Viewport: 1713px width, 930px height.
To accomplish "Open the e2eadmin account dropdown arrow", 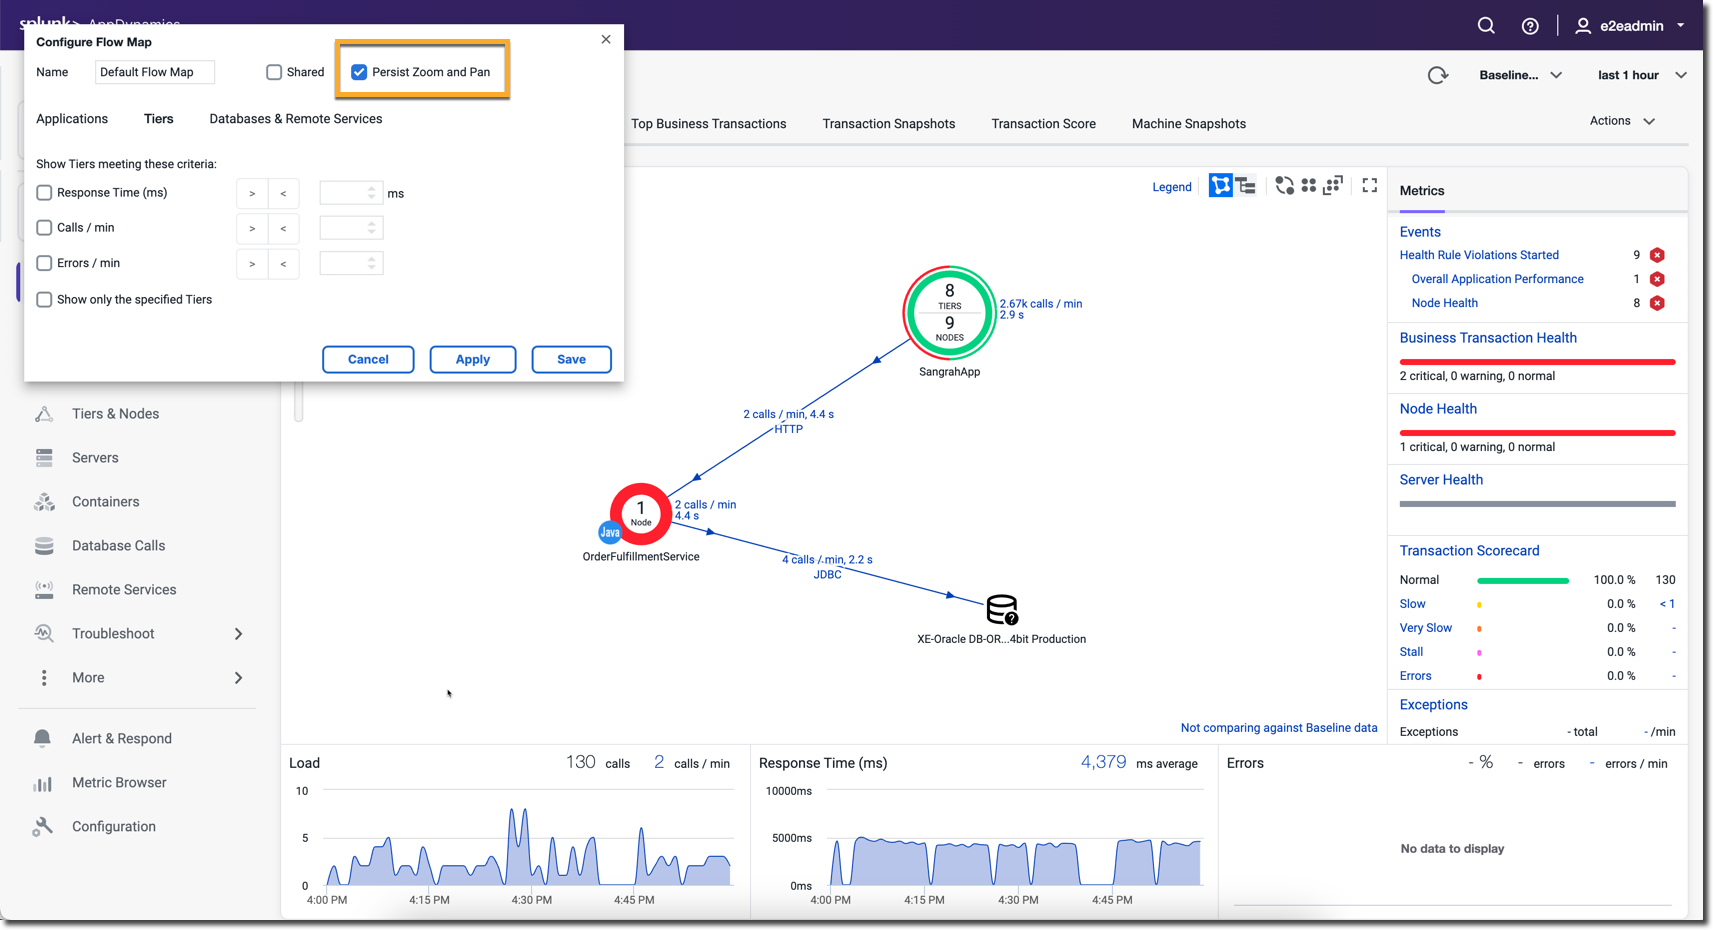I will click(x=1681, y=25).
